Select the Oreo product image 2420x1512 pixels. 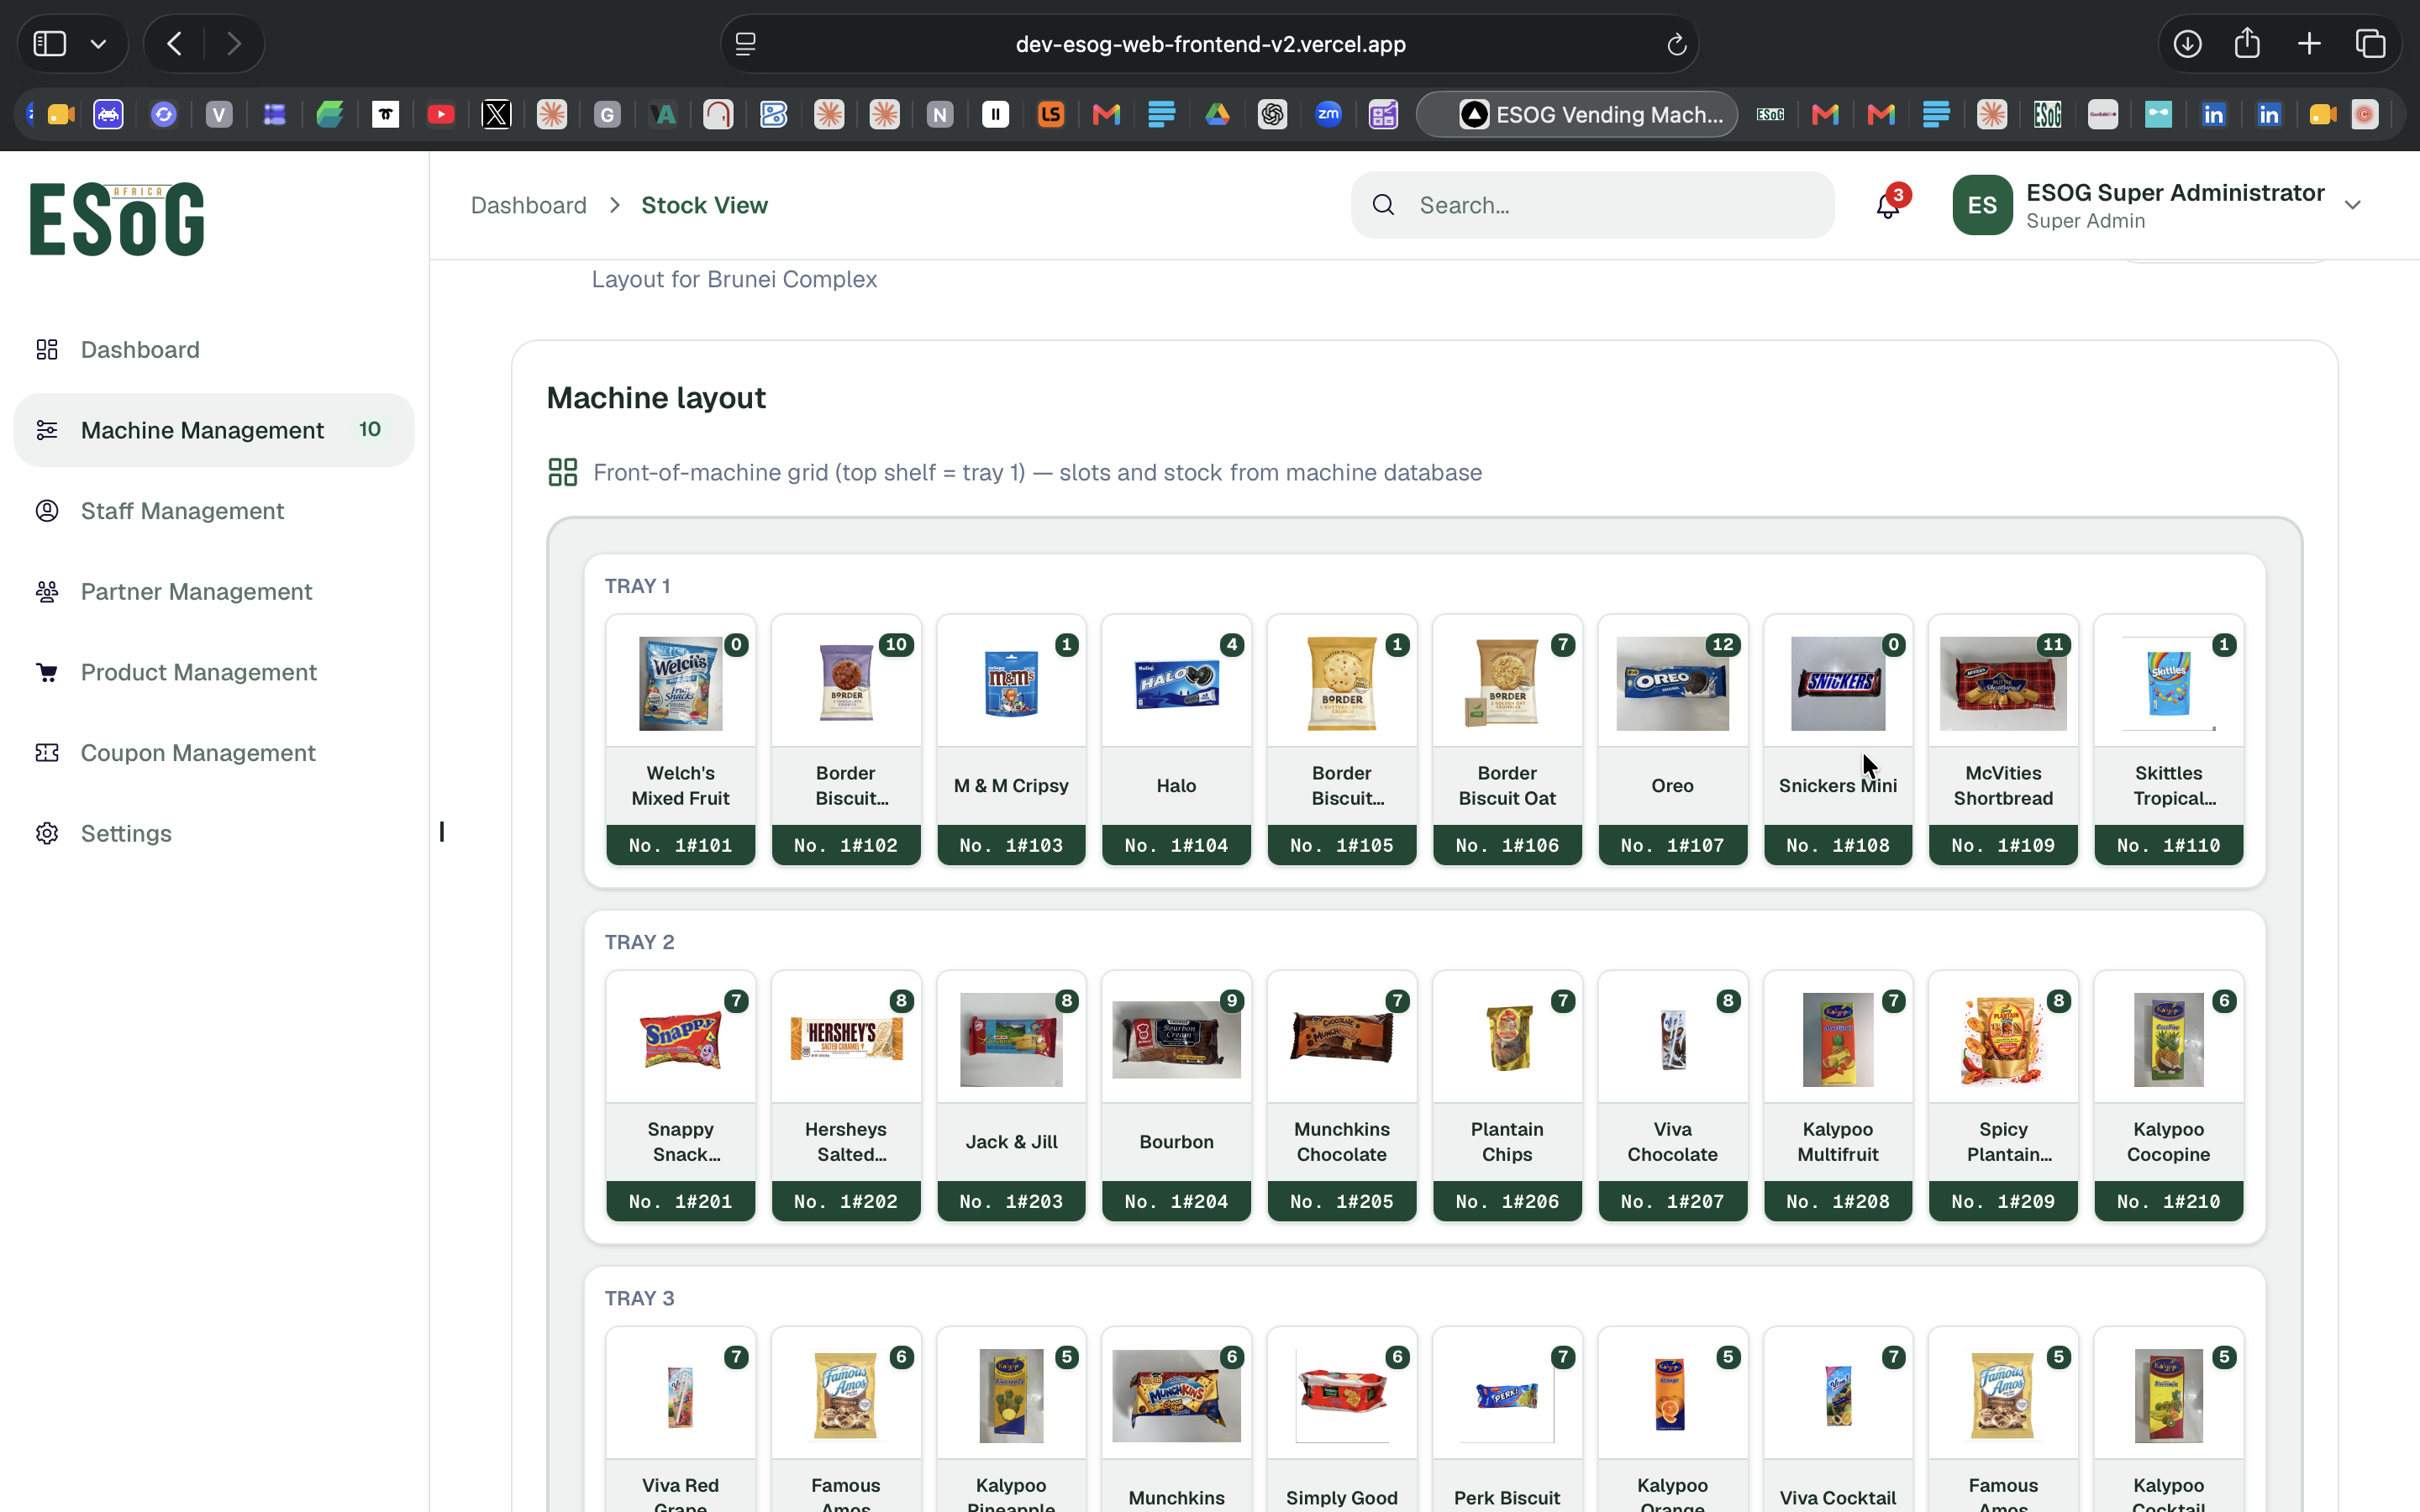pos(1672,684)
